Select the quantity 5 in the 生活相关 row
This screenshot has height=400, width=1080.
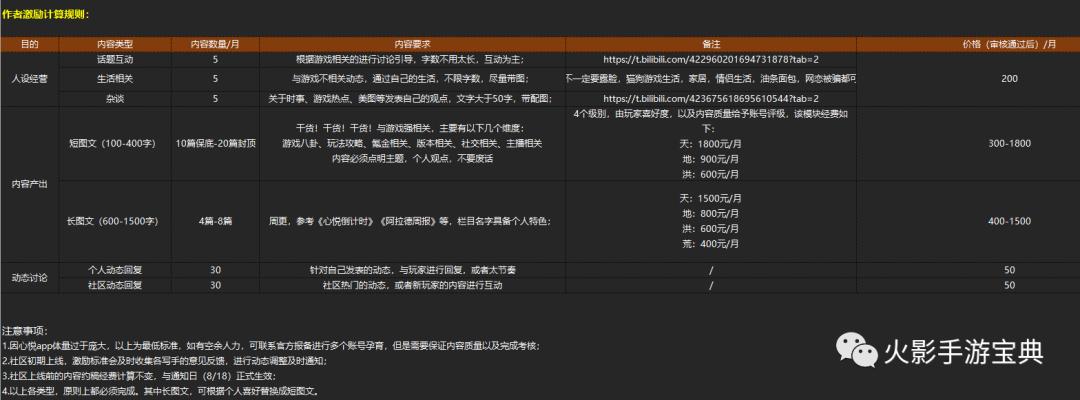215,79
